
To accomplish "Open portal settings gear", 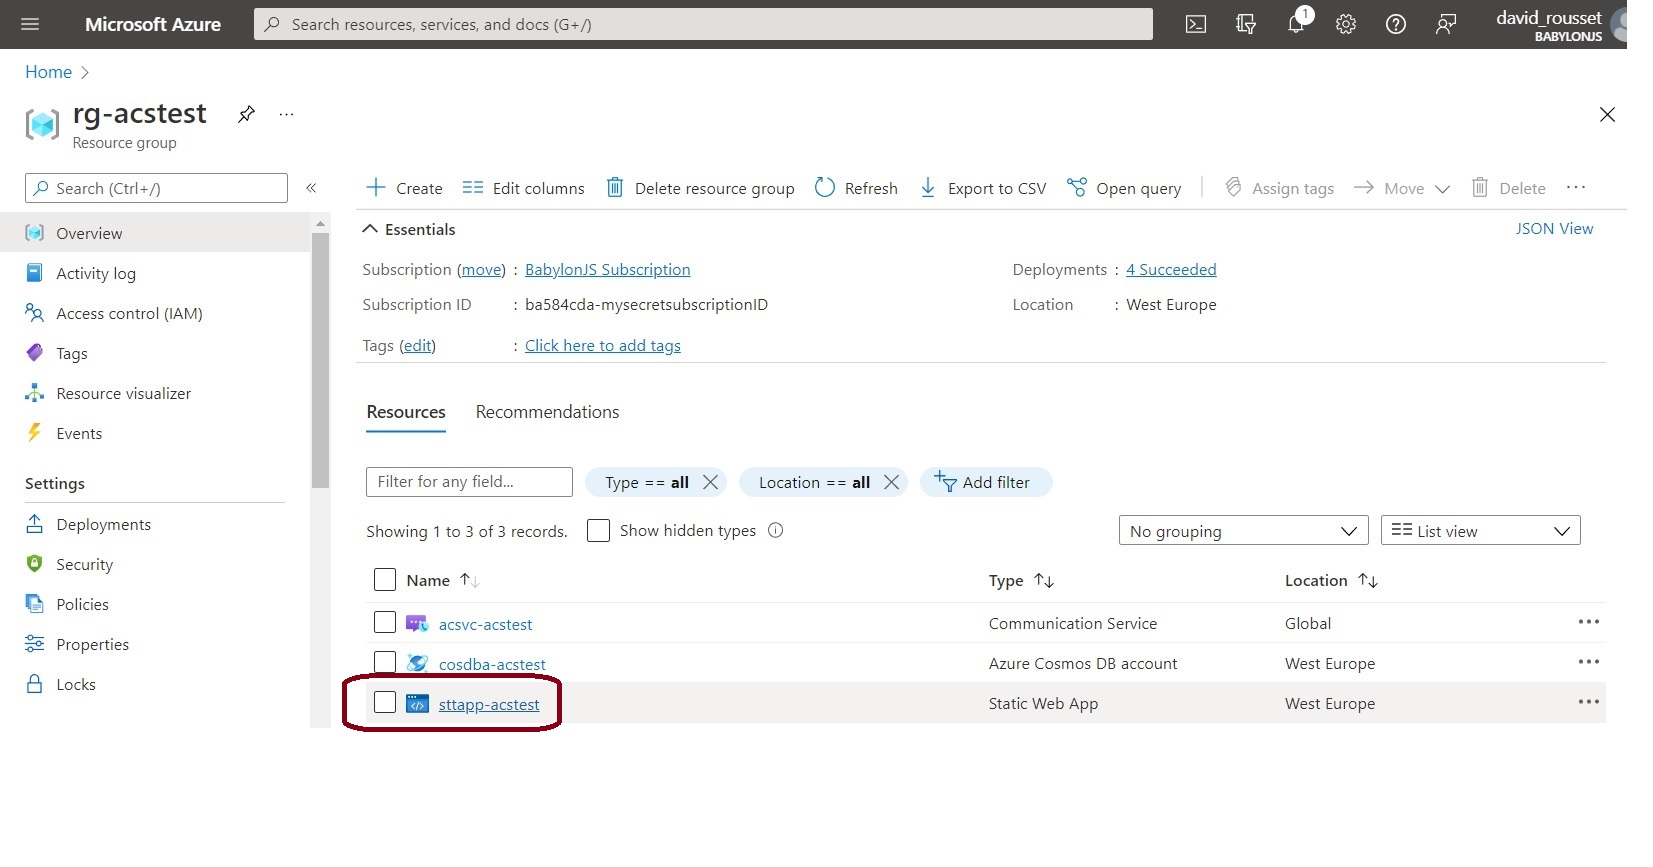I will [x=1346, y=24].
